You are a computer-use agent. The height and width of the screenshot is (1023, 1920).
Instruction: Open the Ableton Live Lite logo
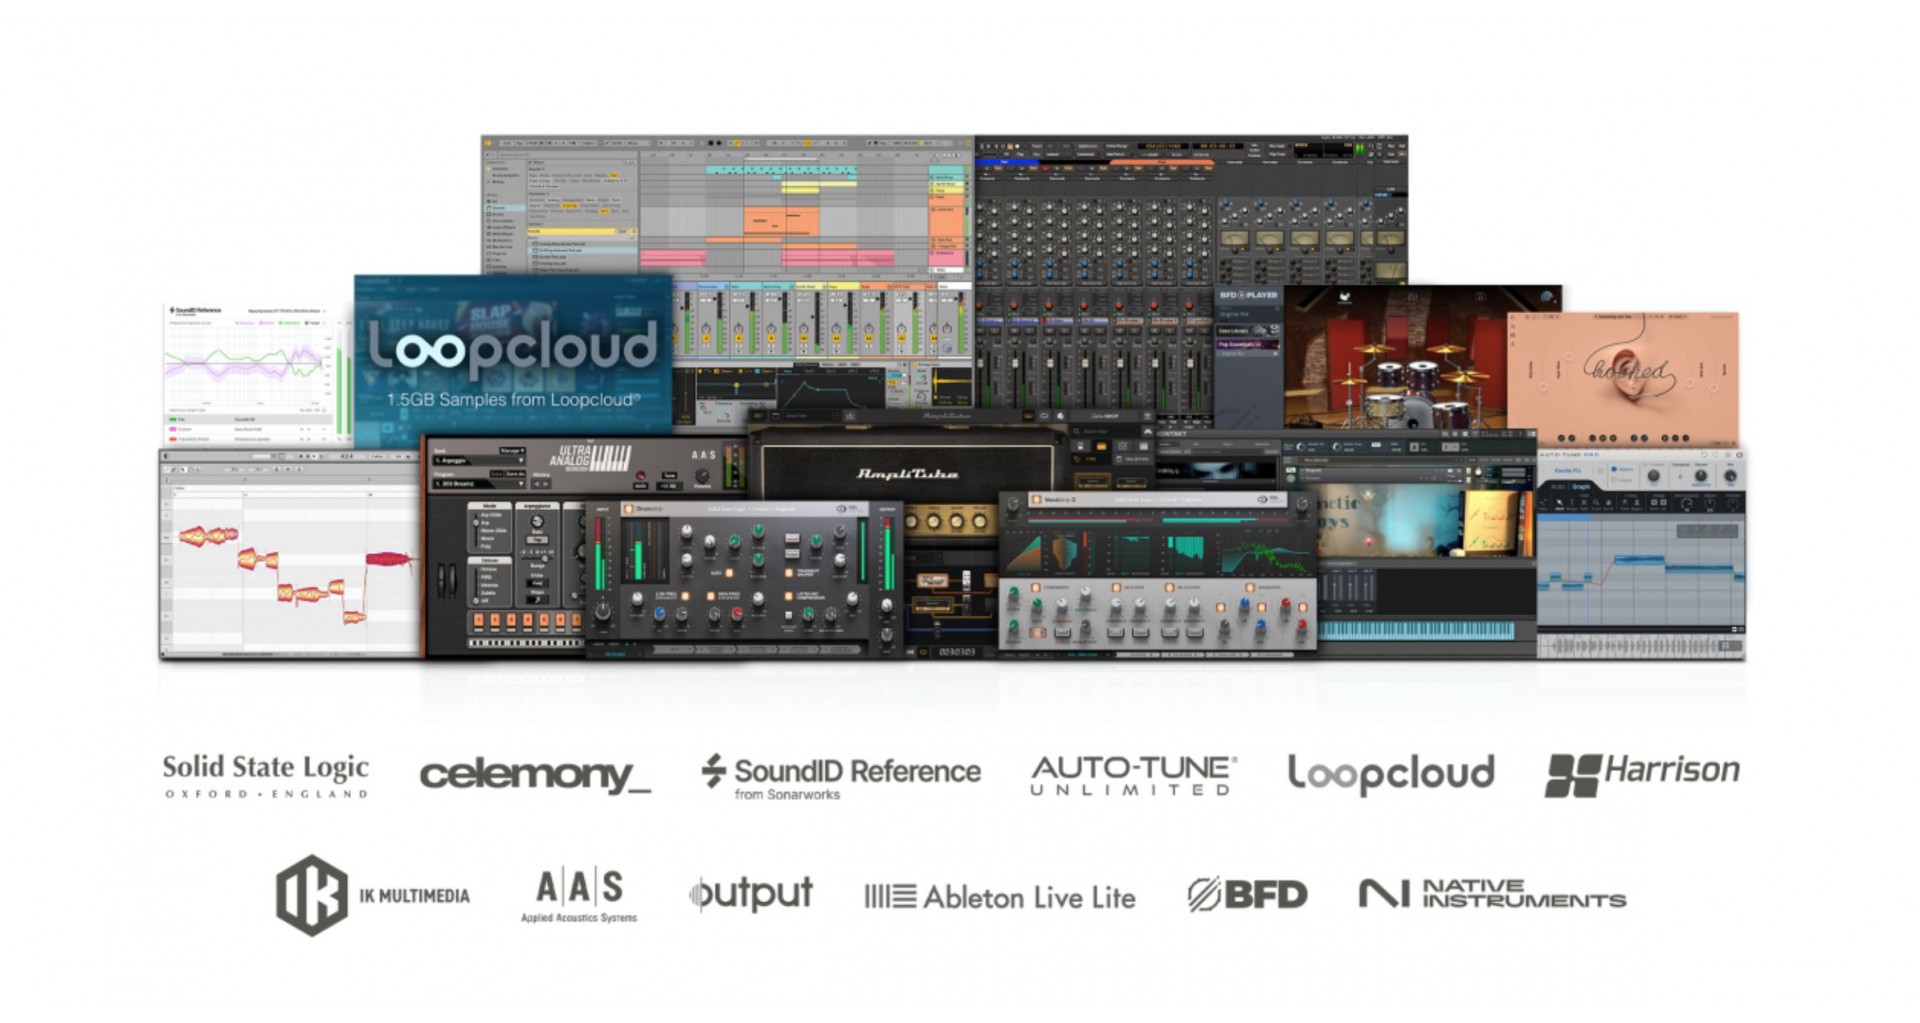coord(999,897)
